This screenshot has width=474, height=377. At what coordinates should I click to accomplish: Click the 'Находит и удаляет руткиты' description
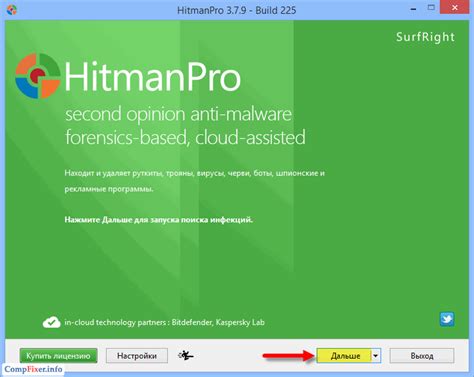coord(194,181)
